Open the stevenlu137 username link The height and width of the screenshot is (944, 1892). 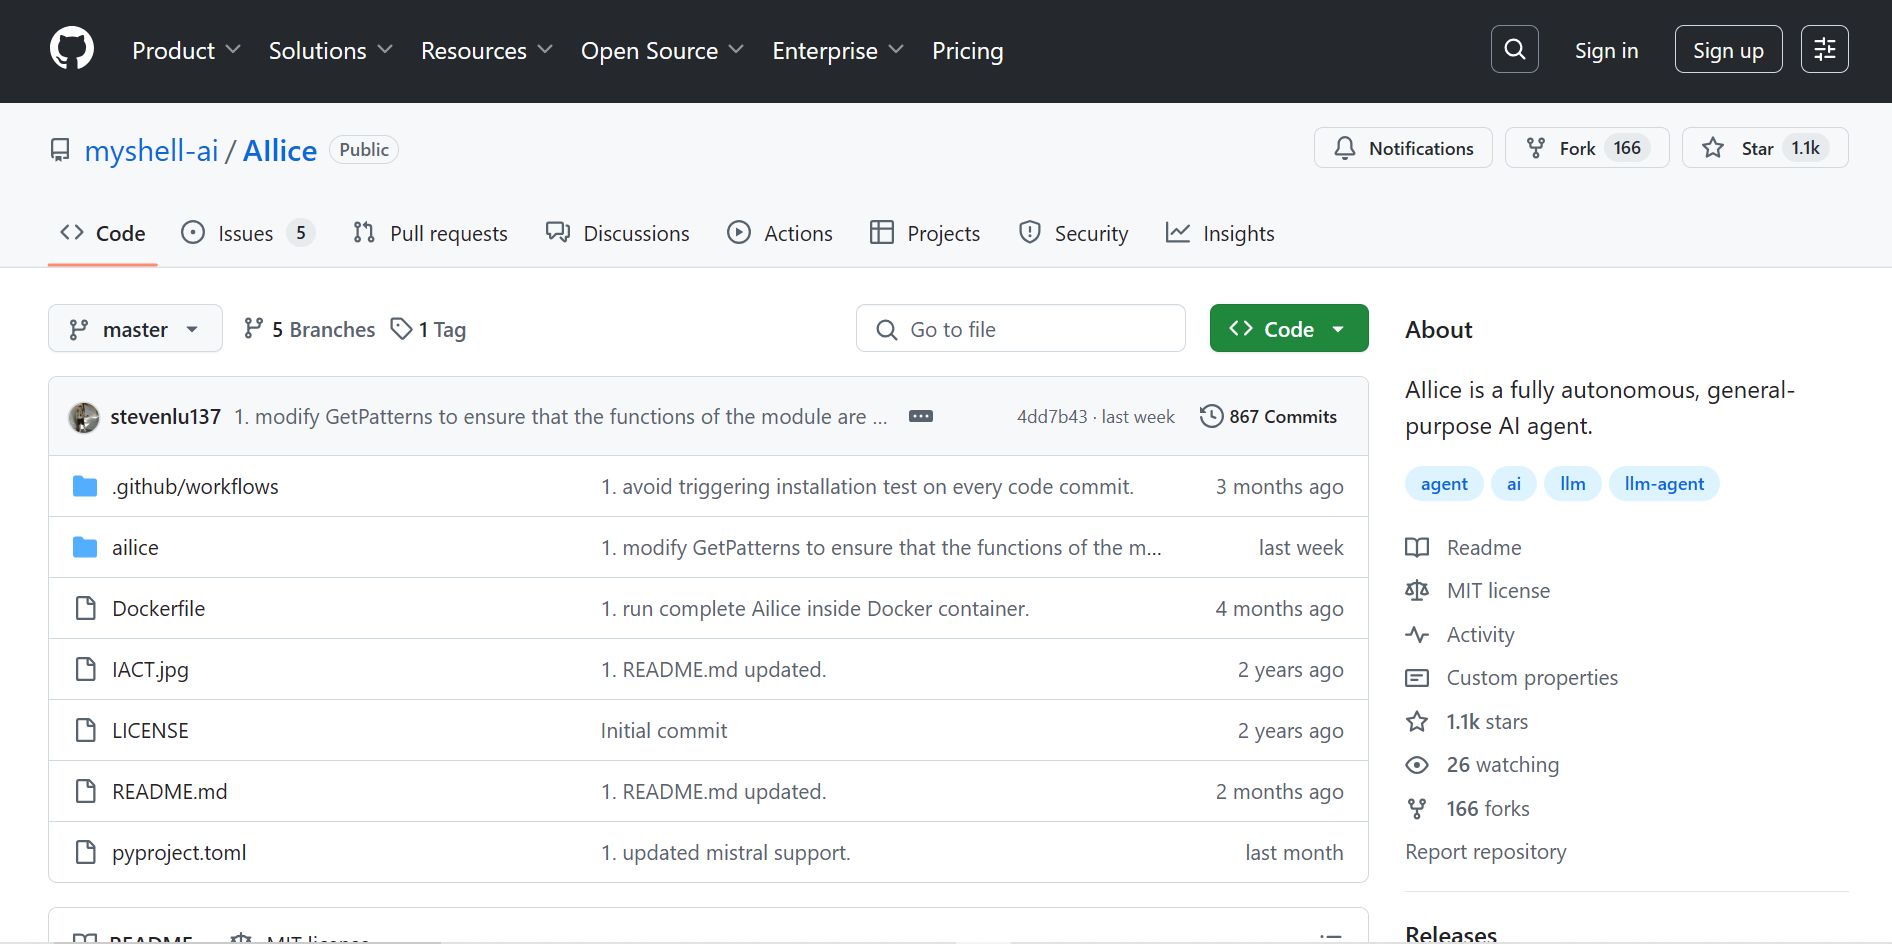click(x=165, y=417)
